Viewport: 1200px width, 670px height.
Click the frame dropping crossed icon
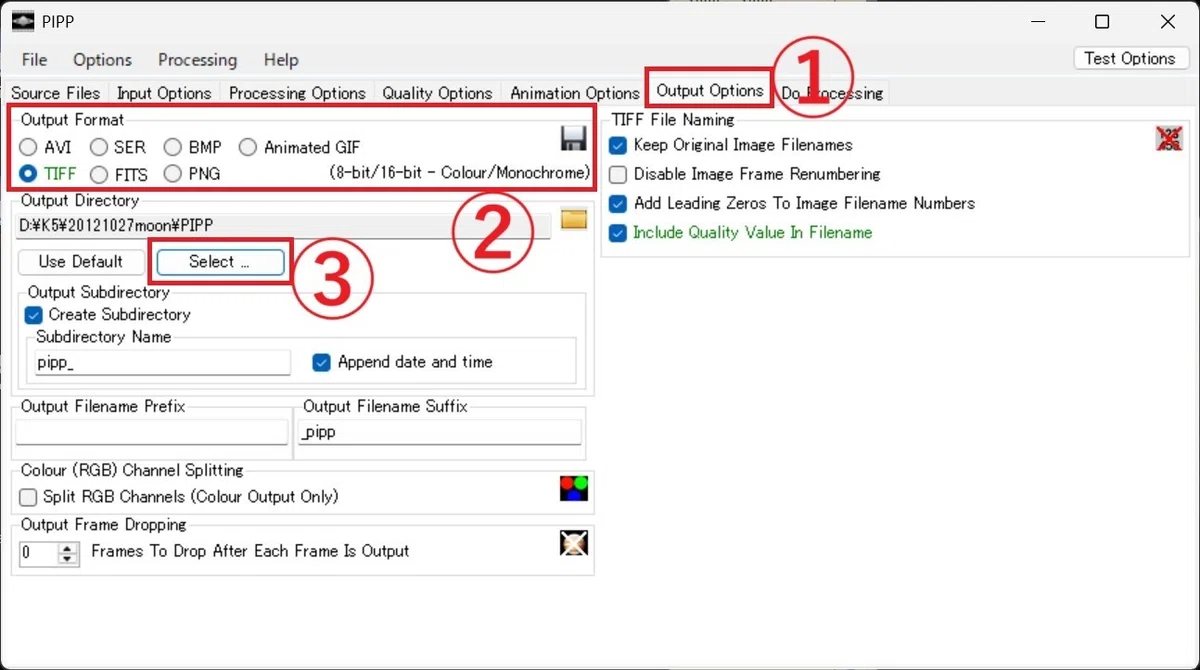(x=574, y=543)
